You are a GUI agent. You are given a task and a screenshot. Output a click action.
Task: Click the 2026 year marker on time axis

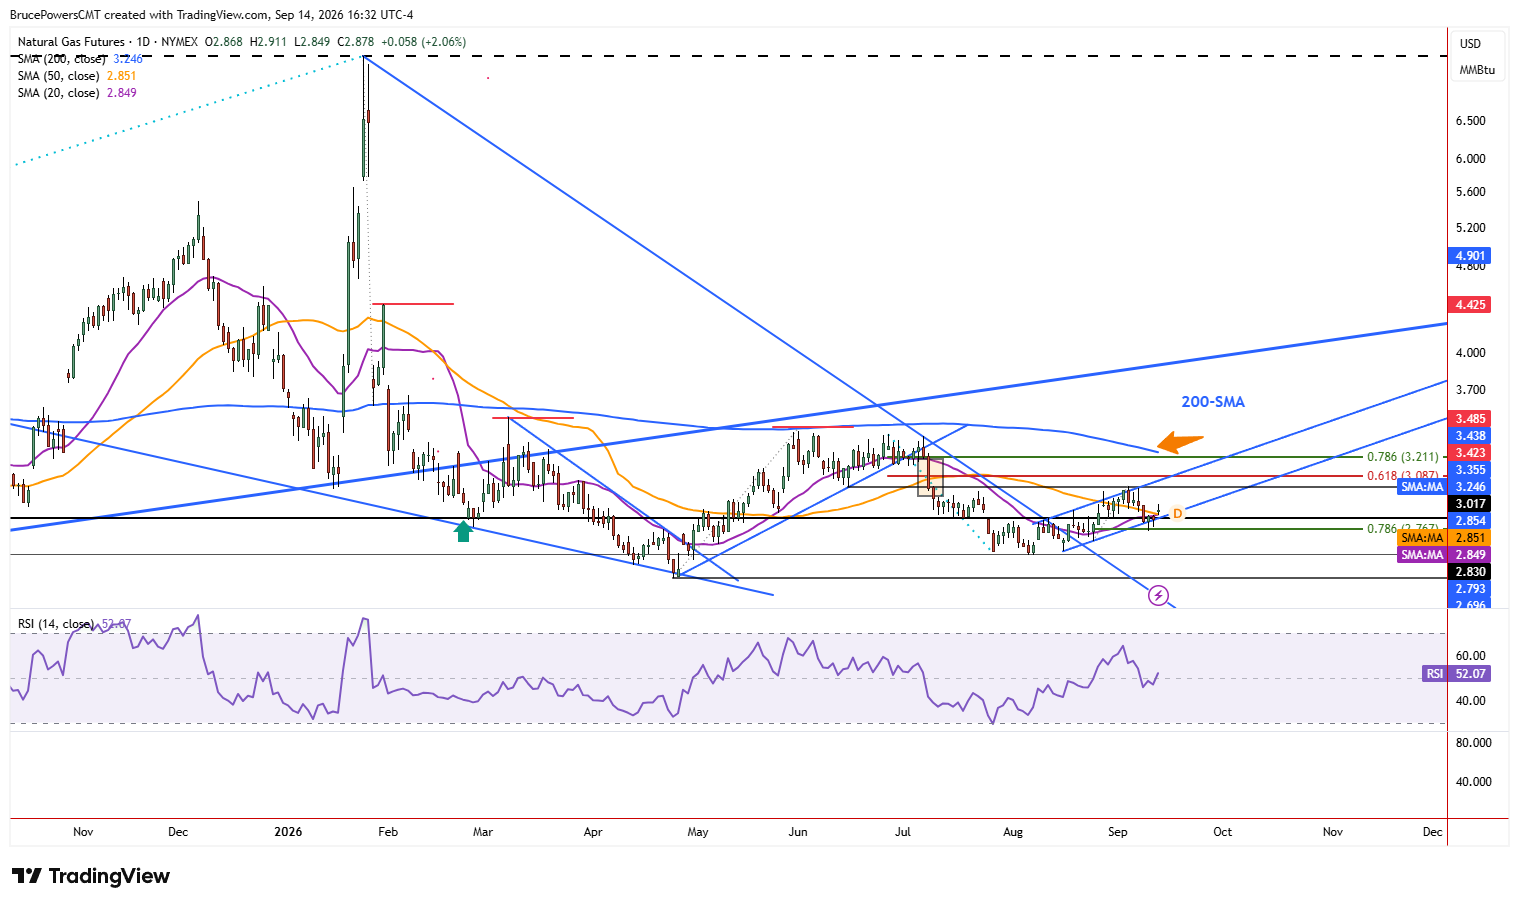(x=288, y=832)
